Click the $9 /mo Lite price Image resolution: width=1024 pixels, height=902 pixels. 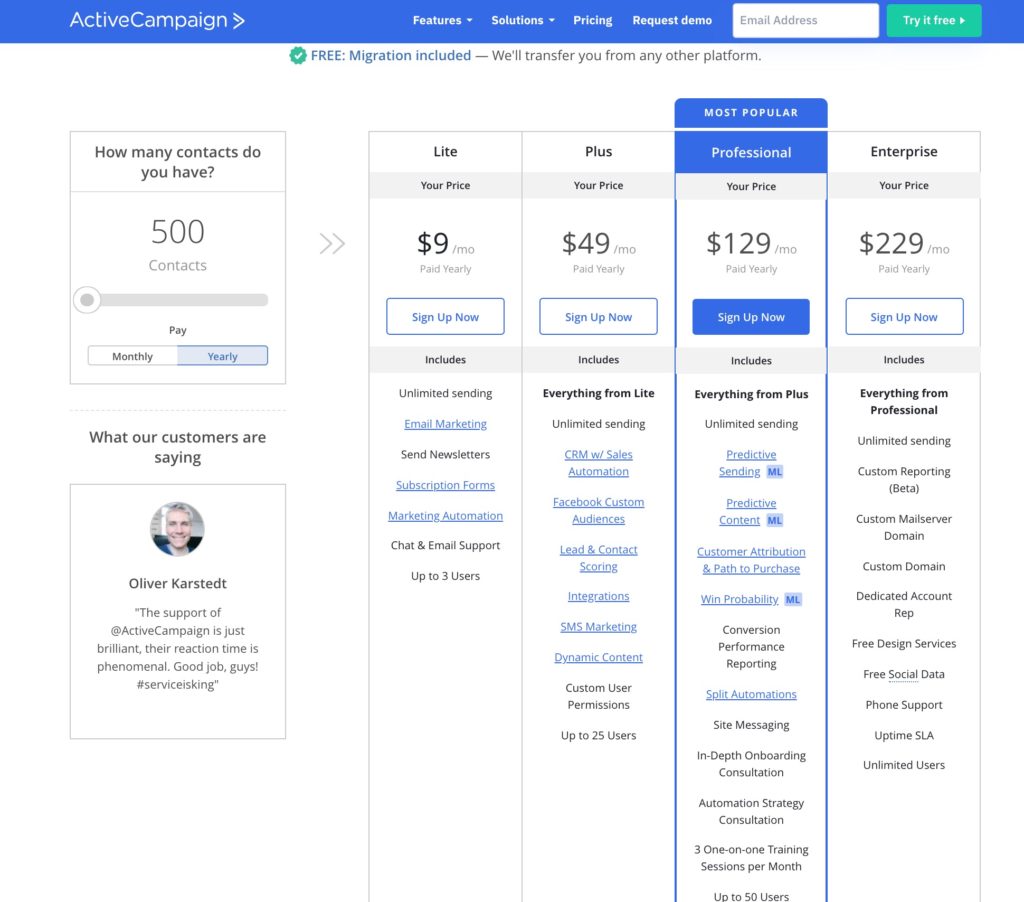point(445,244)
